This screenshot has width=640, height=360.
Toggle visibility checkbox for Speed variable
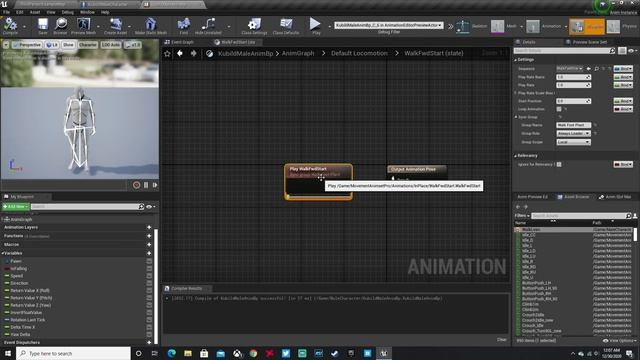[149, 276]
